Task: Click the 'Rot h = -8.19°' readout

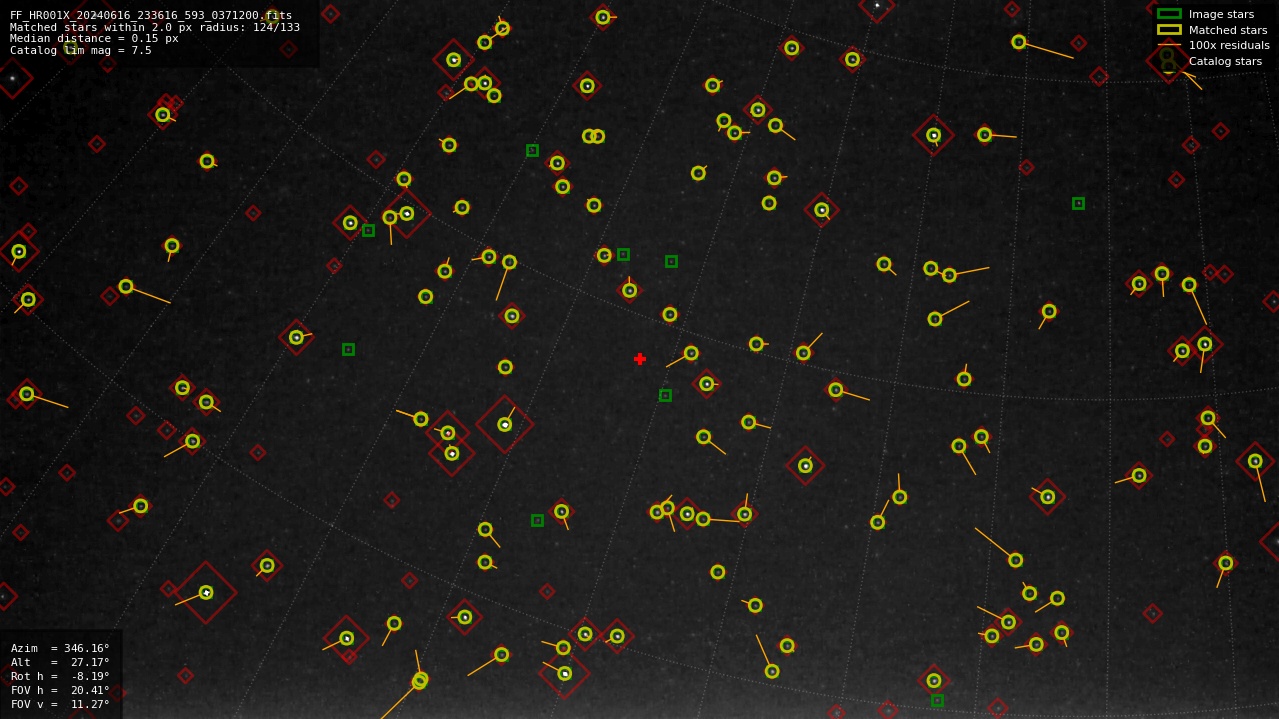Action: pyautogui.click(x=60, y=676)
